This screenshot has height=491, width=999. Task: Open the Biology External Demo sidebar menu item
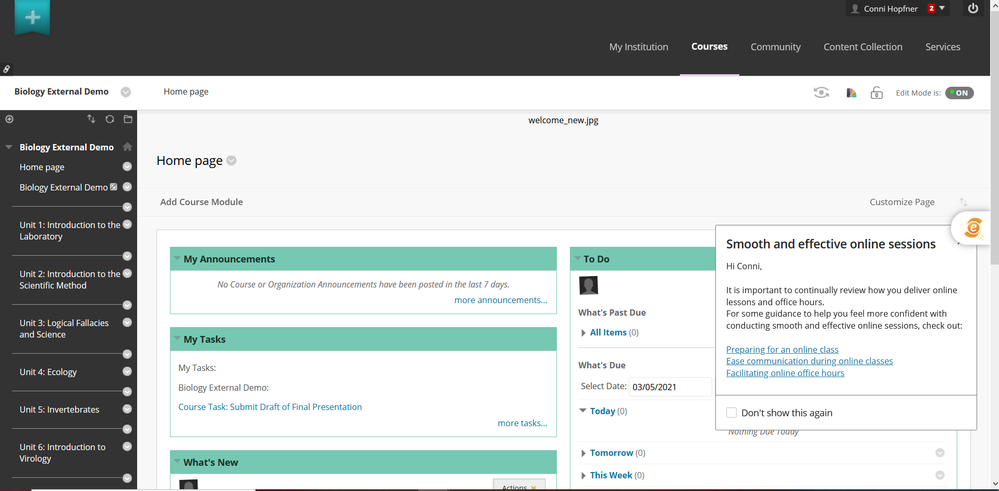(64, 187)
